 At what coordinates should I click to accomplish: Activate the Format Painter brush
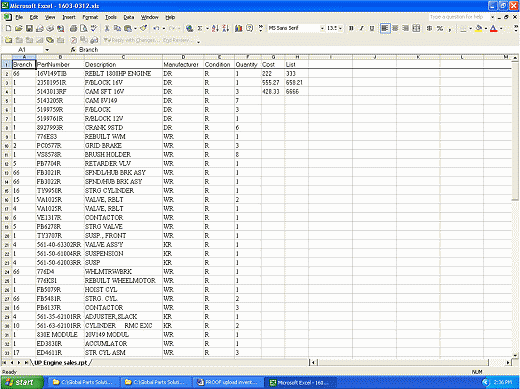click(144, 29)
